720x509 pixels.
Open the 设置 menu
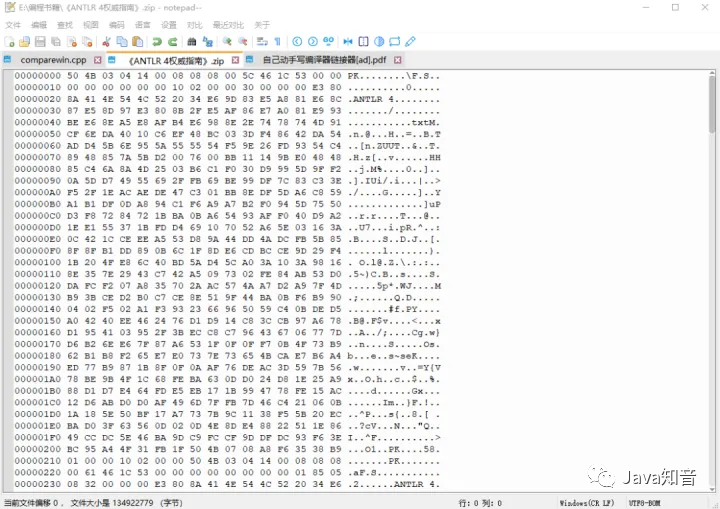[169, 25]
